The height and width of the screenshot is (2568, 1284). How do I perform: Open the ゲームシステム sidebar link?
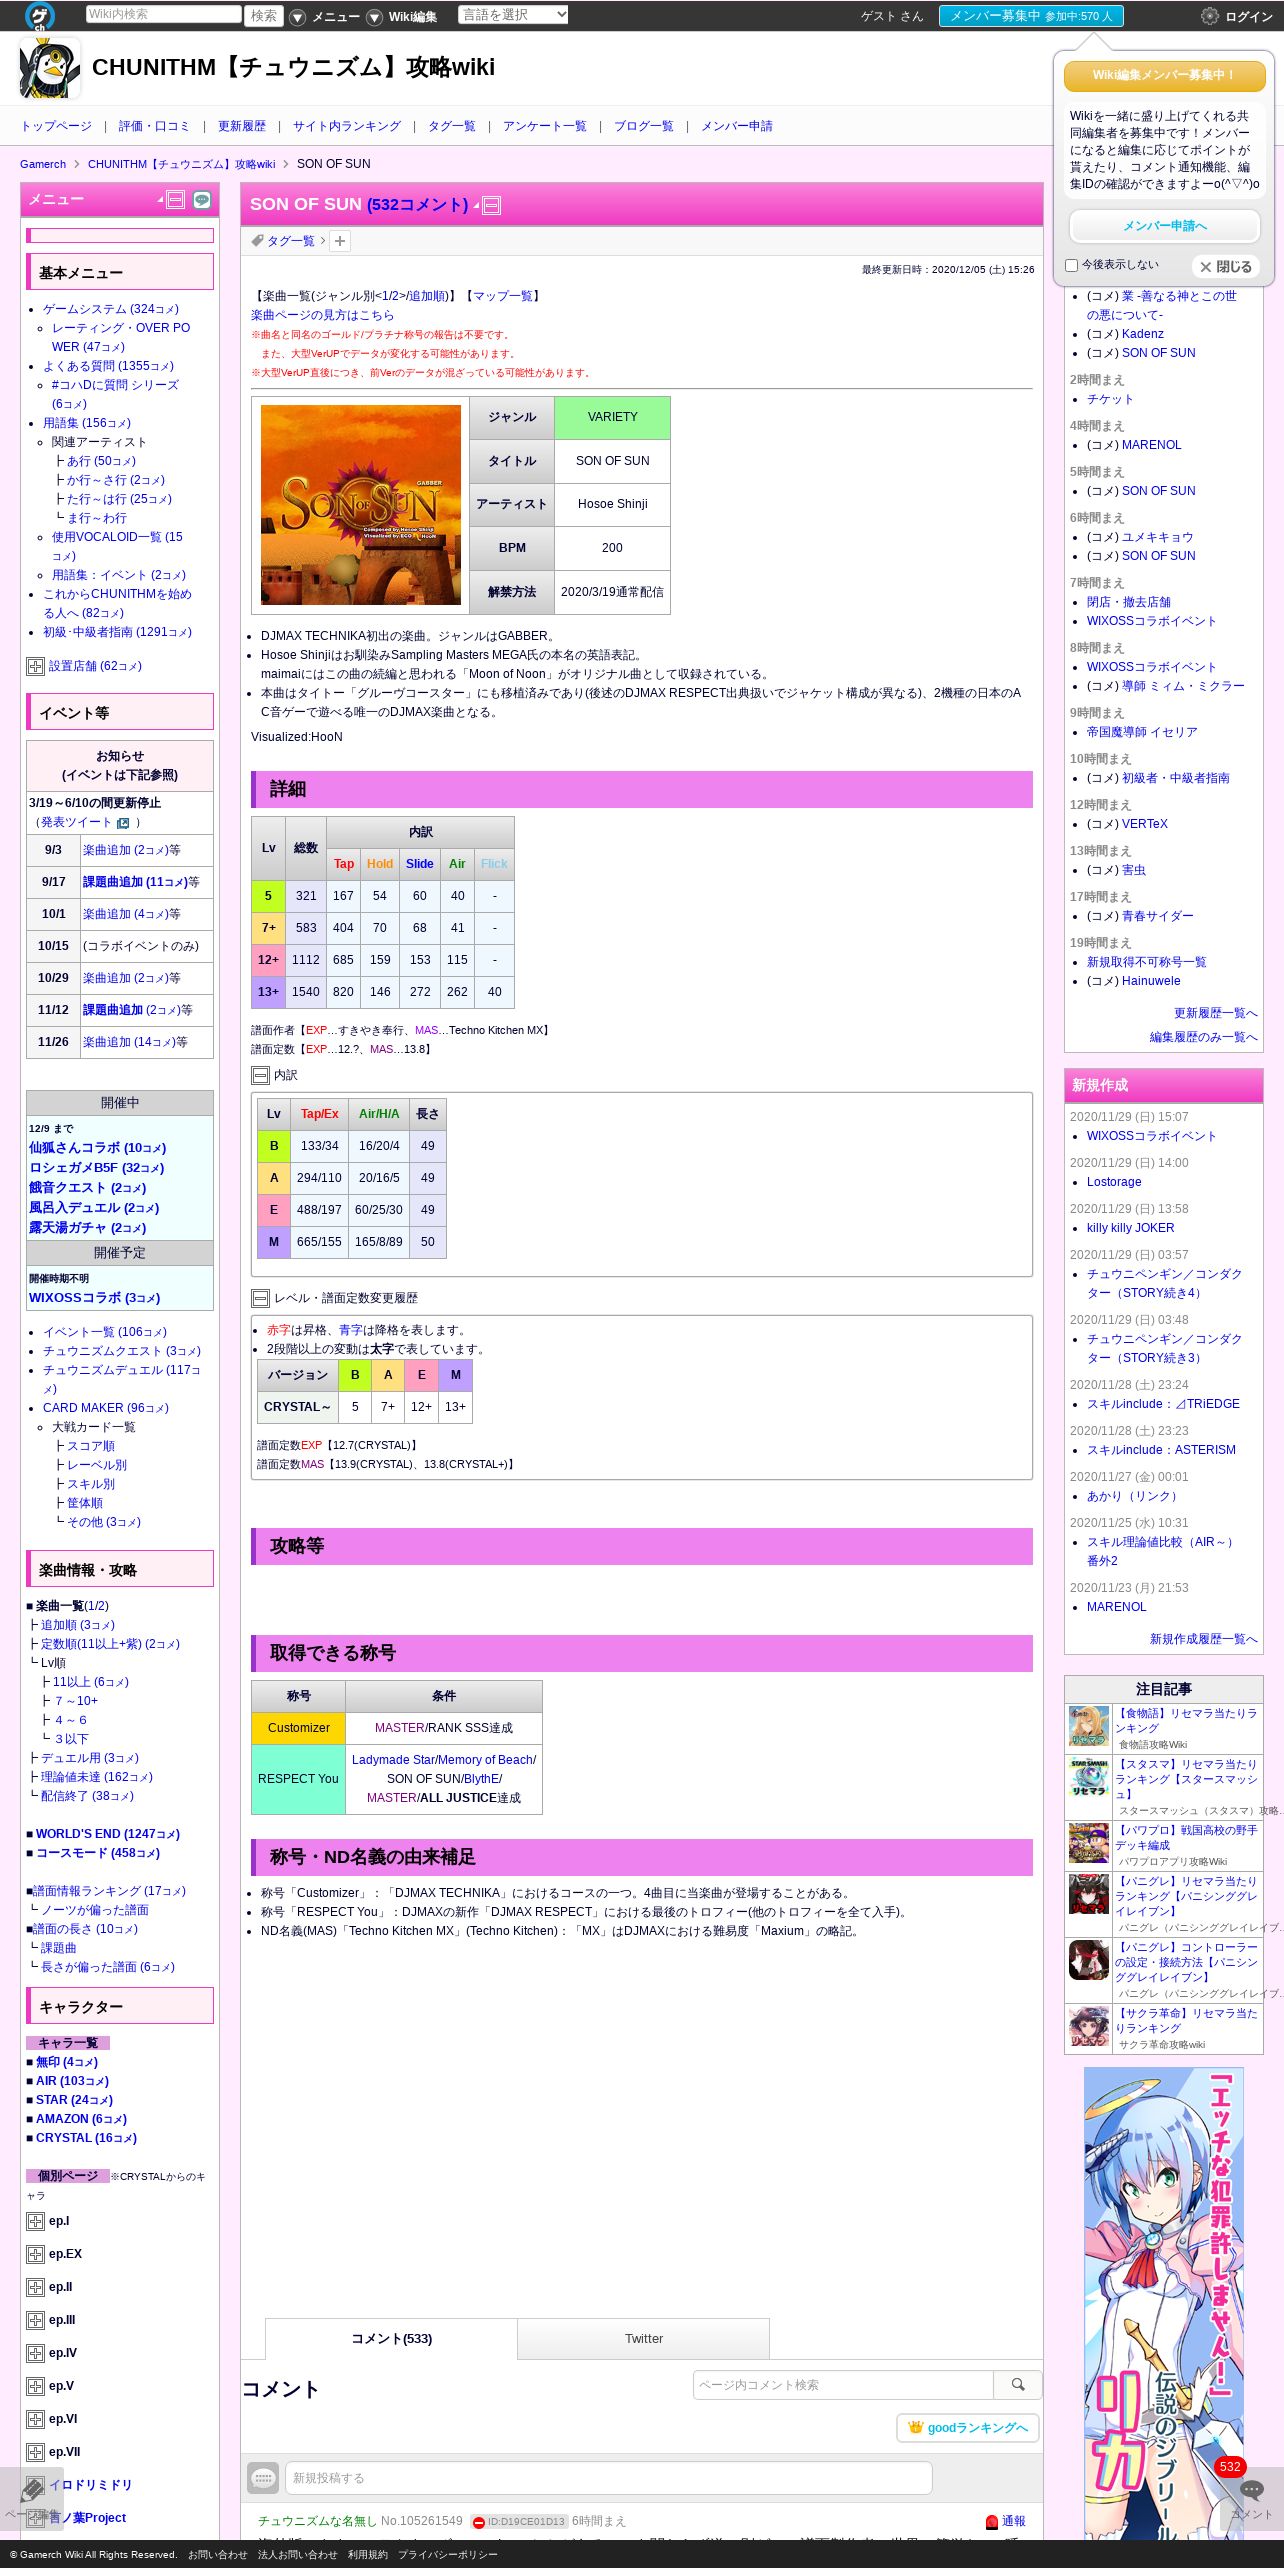coord(111,309)
